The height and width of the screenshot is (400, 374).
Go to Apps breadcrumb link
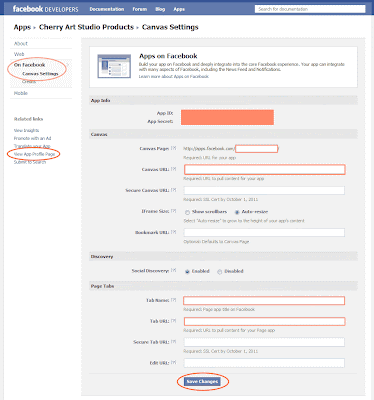tap(22, 27)
